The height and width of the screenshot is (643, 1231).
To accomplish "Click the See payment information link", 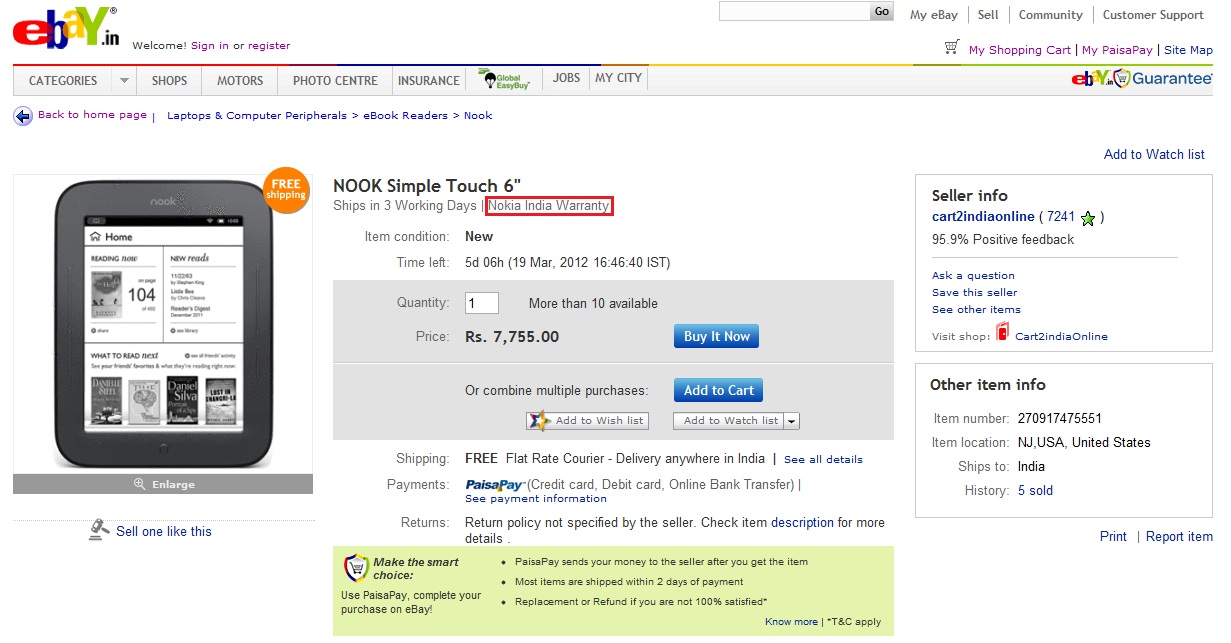I will pos(536,499).
